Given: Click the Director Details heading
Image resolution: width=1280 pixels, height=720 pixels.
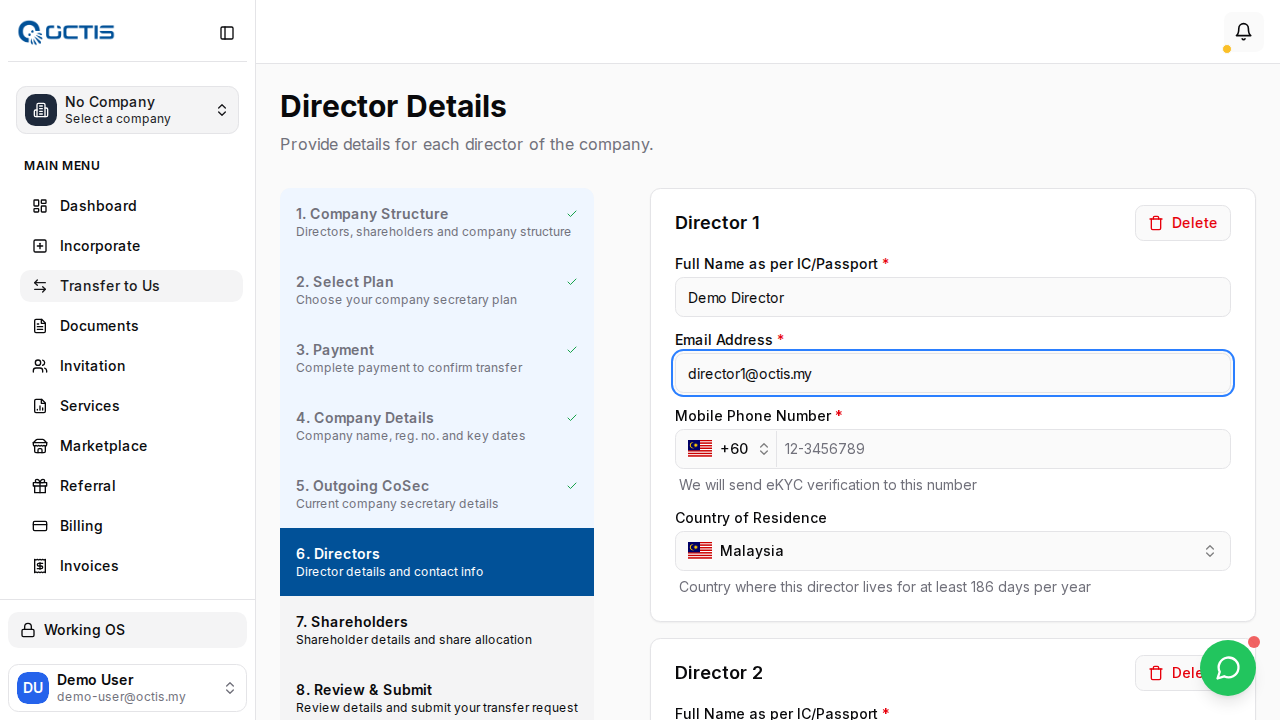Looking at the screenshot, I should [393, 106].
